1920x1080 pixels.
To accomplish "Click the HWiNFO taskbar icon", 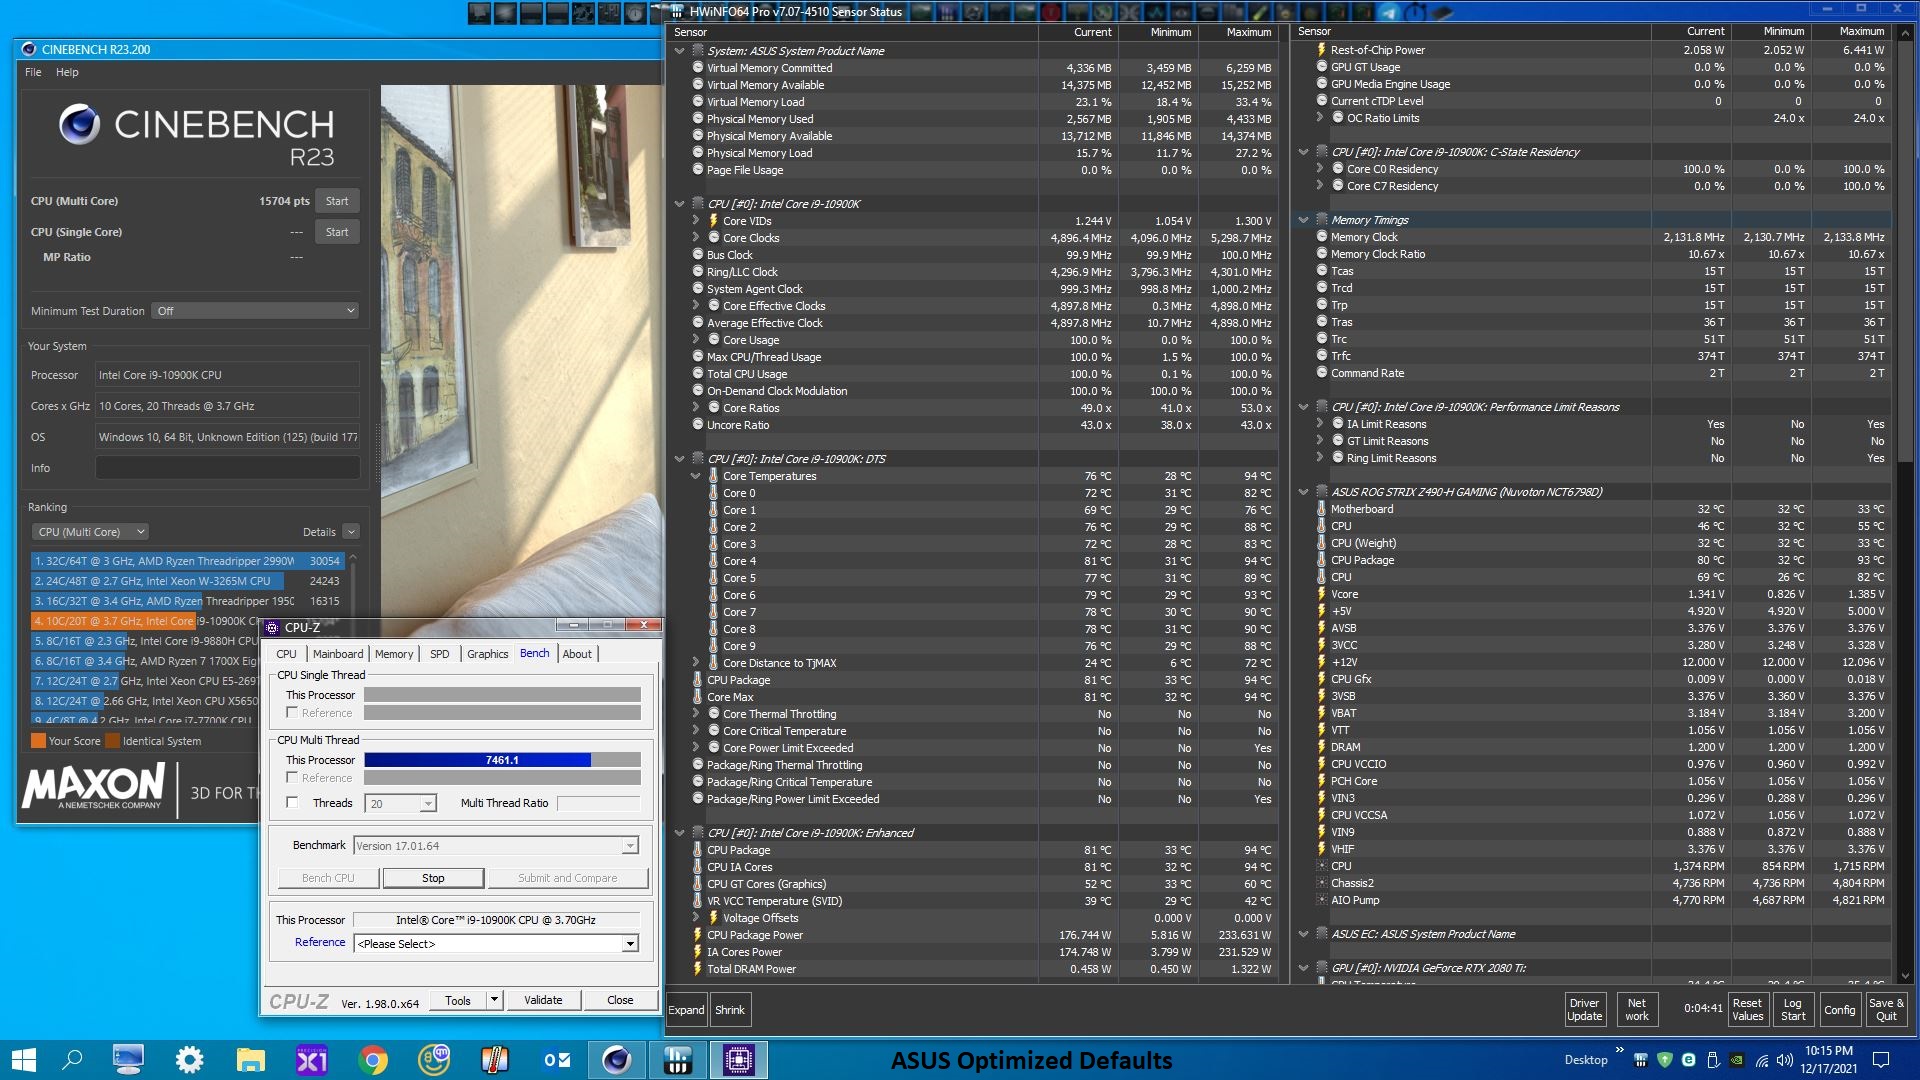I will tap(677, 1060).
